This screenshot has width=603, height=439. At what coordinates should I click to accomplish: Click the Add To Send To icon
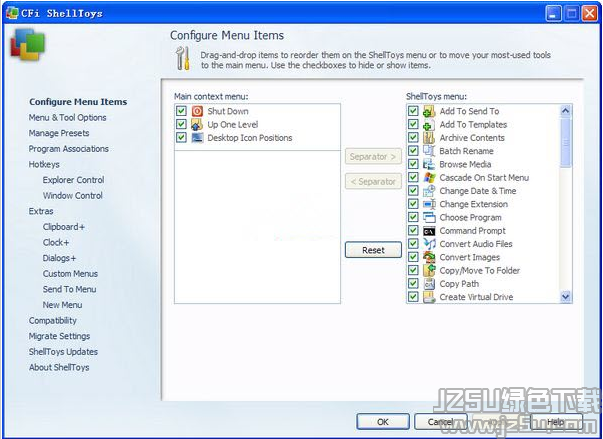(429, 111)
